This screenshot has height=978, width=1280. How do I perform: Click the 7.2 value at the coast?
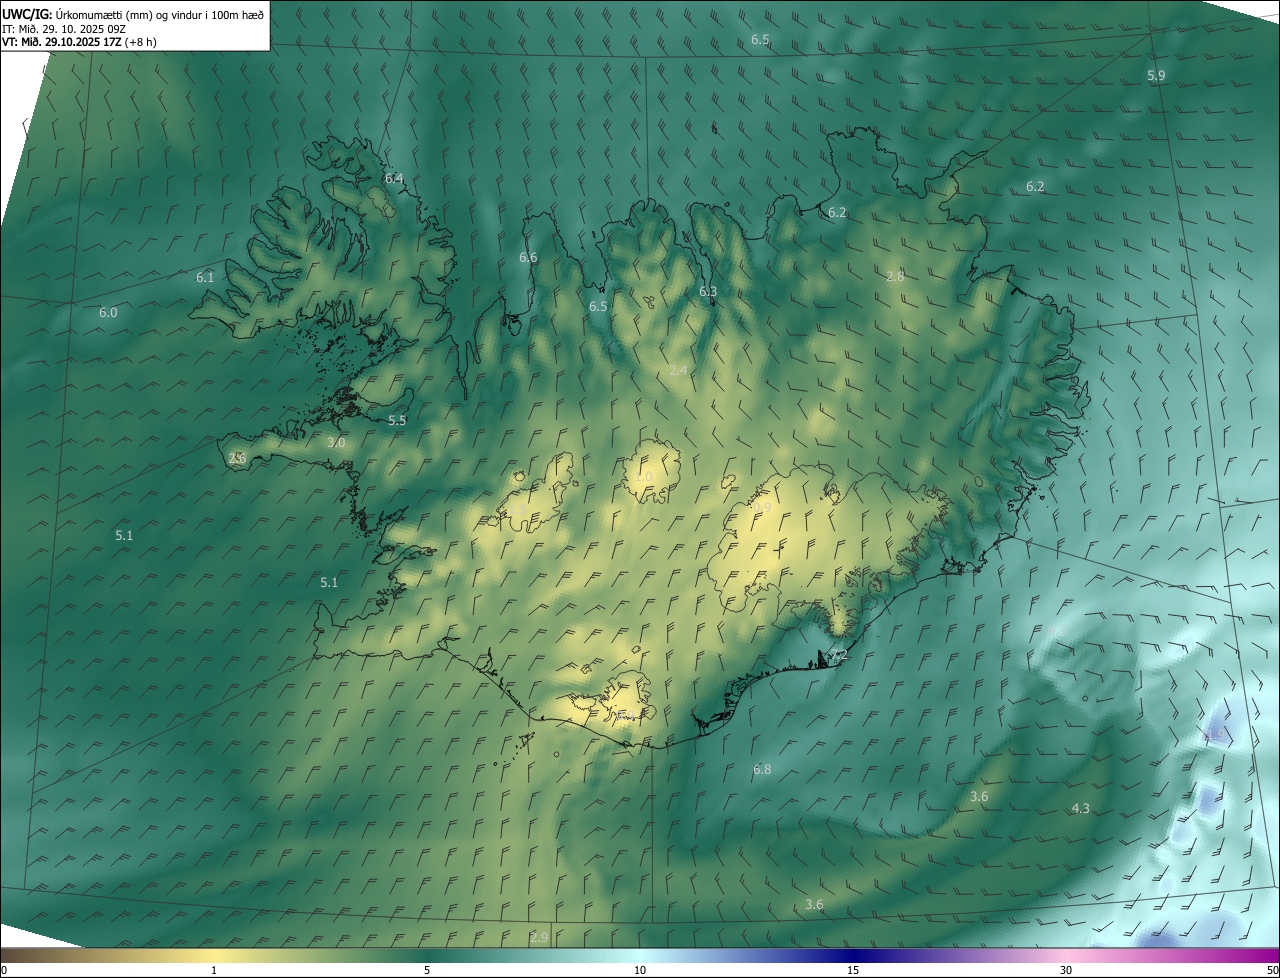838,656
